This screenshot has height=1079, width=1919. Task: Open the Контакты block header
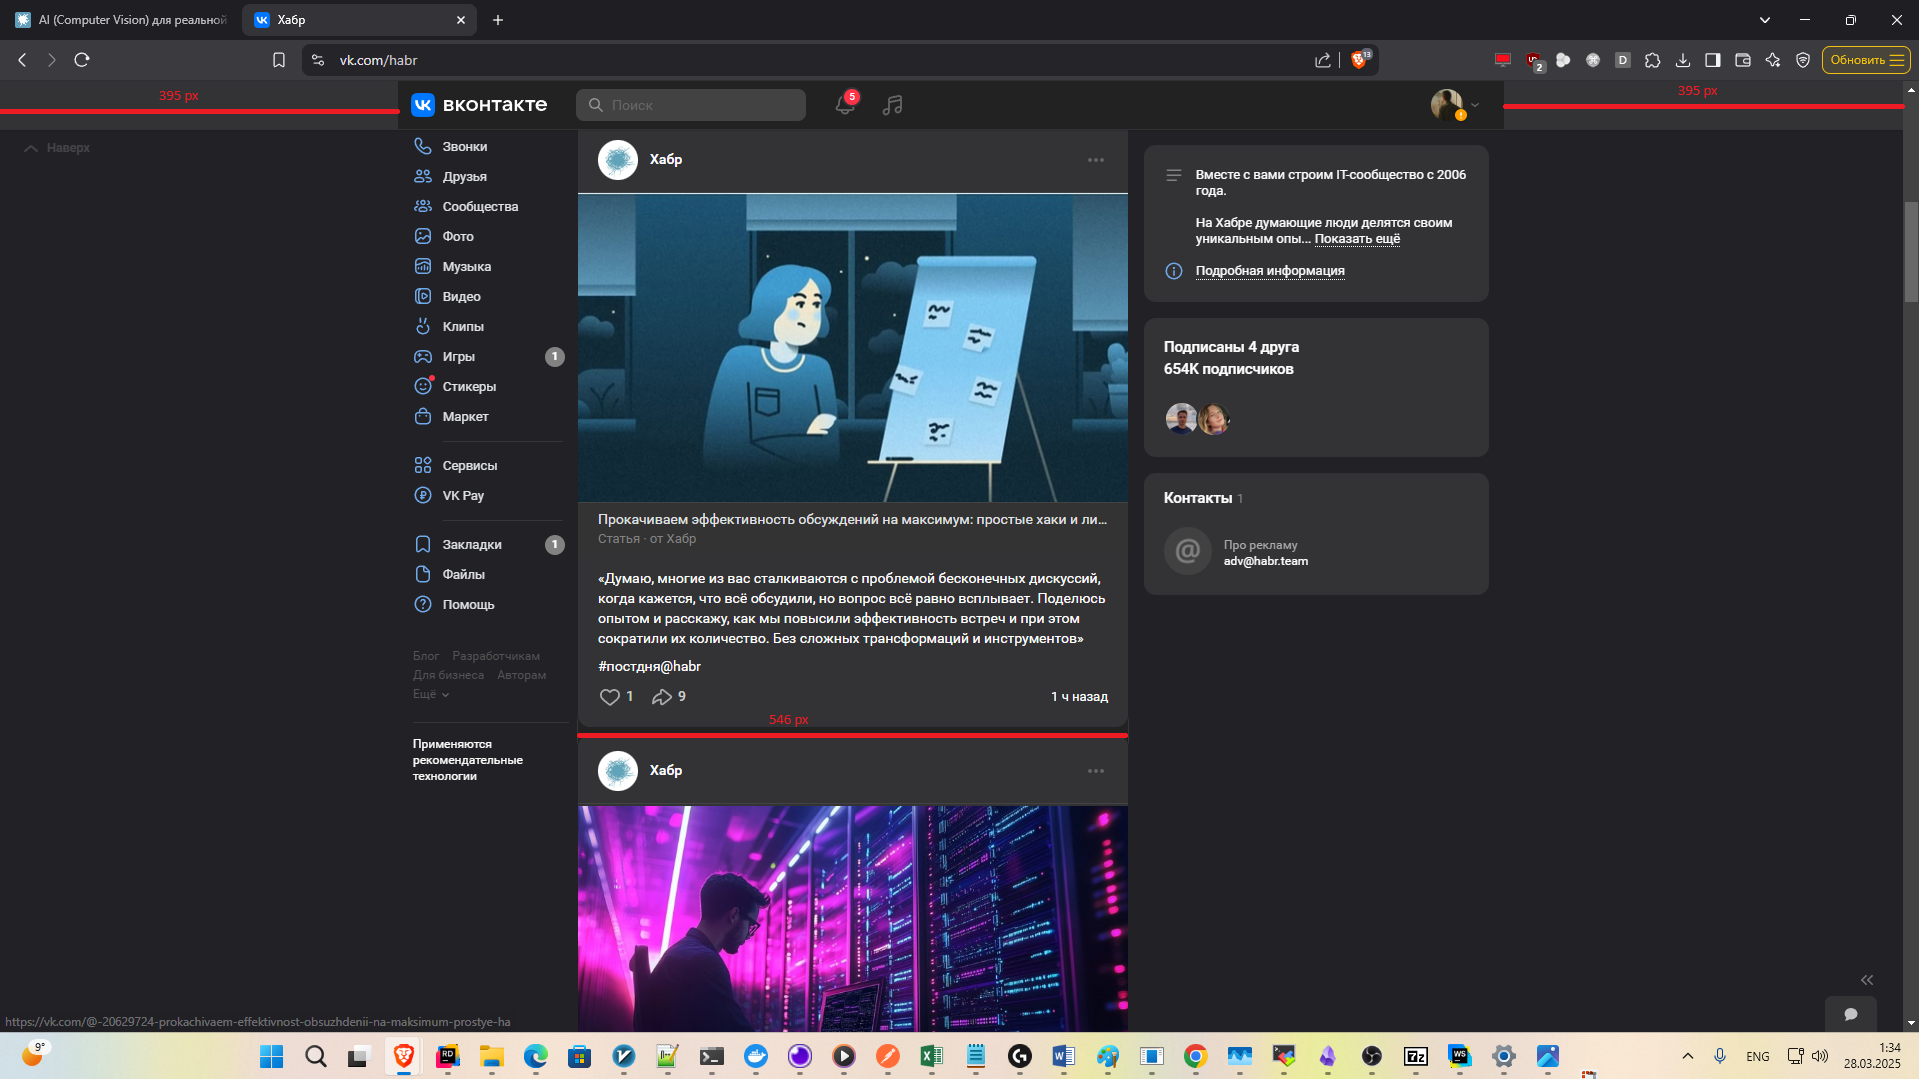1203,498
